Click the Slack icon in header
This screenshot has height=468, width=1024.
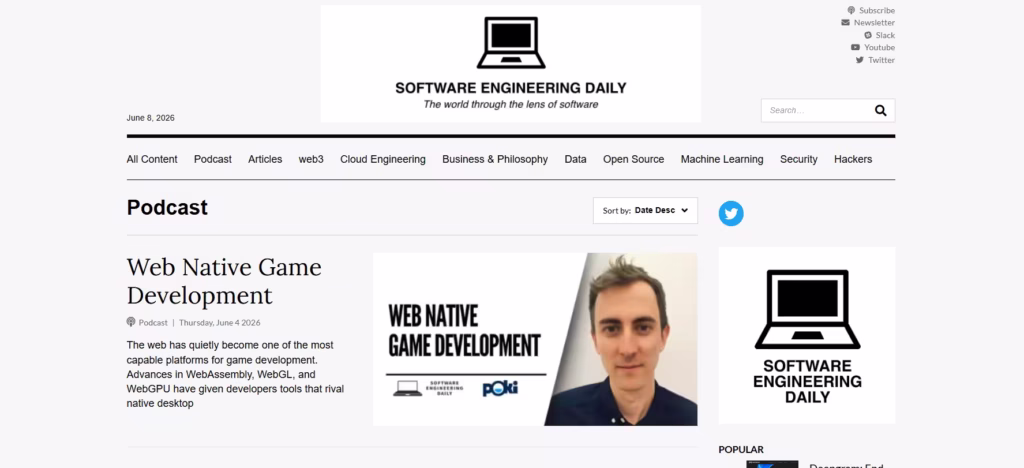point(868,35)
